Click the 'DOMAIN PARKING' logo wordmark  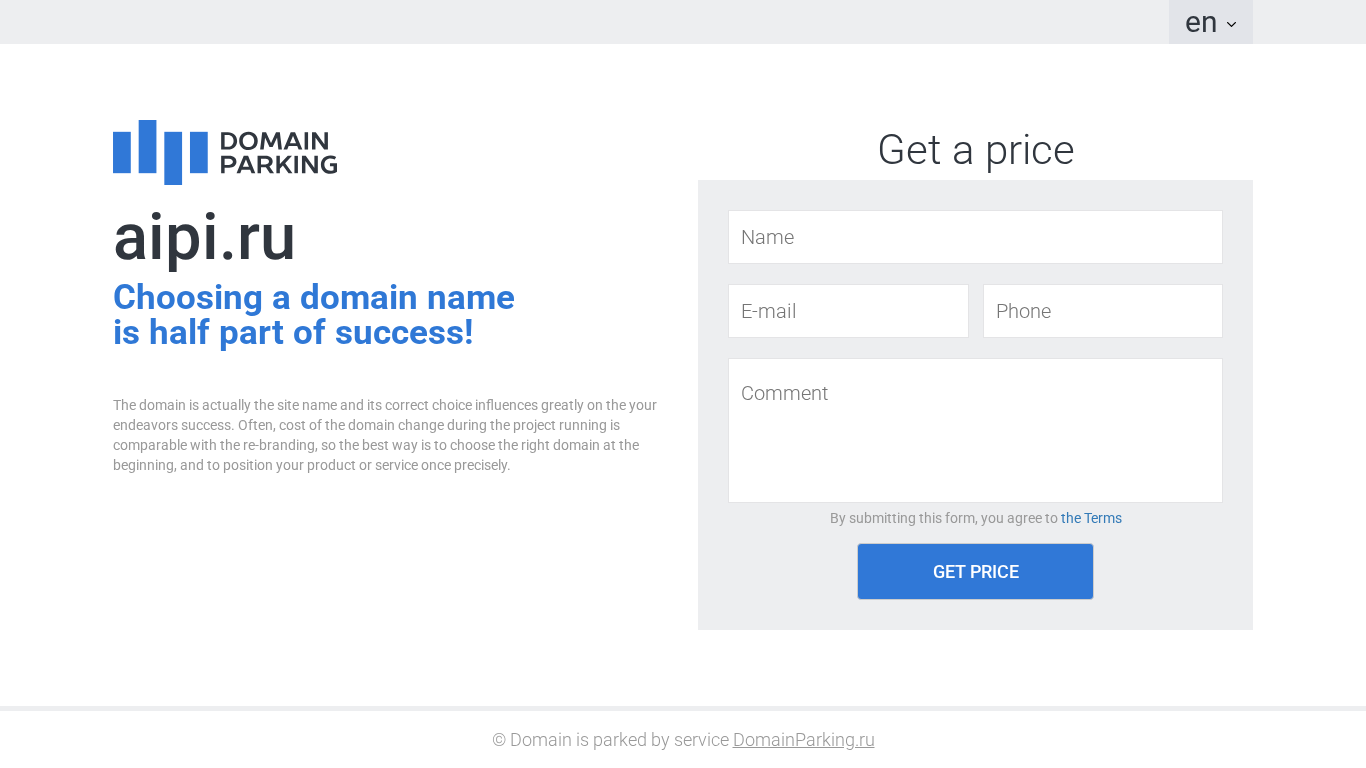coord(278,152)
